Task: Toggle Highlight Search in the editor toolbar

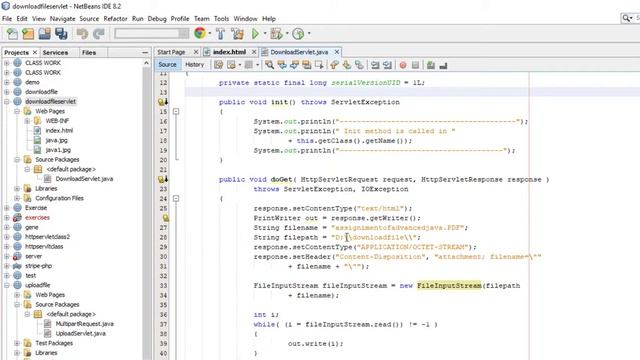Action: click(307, 65)
